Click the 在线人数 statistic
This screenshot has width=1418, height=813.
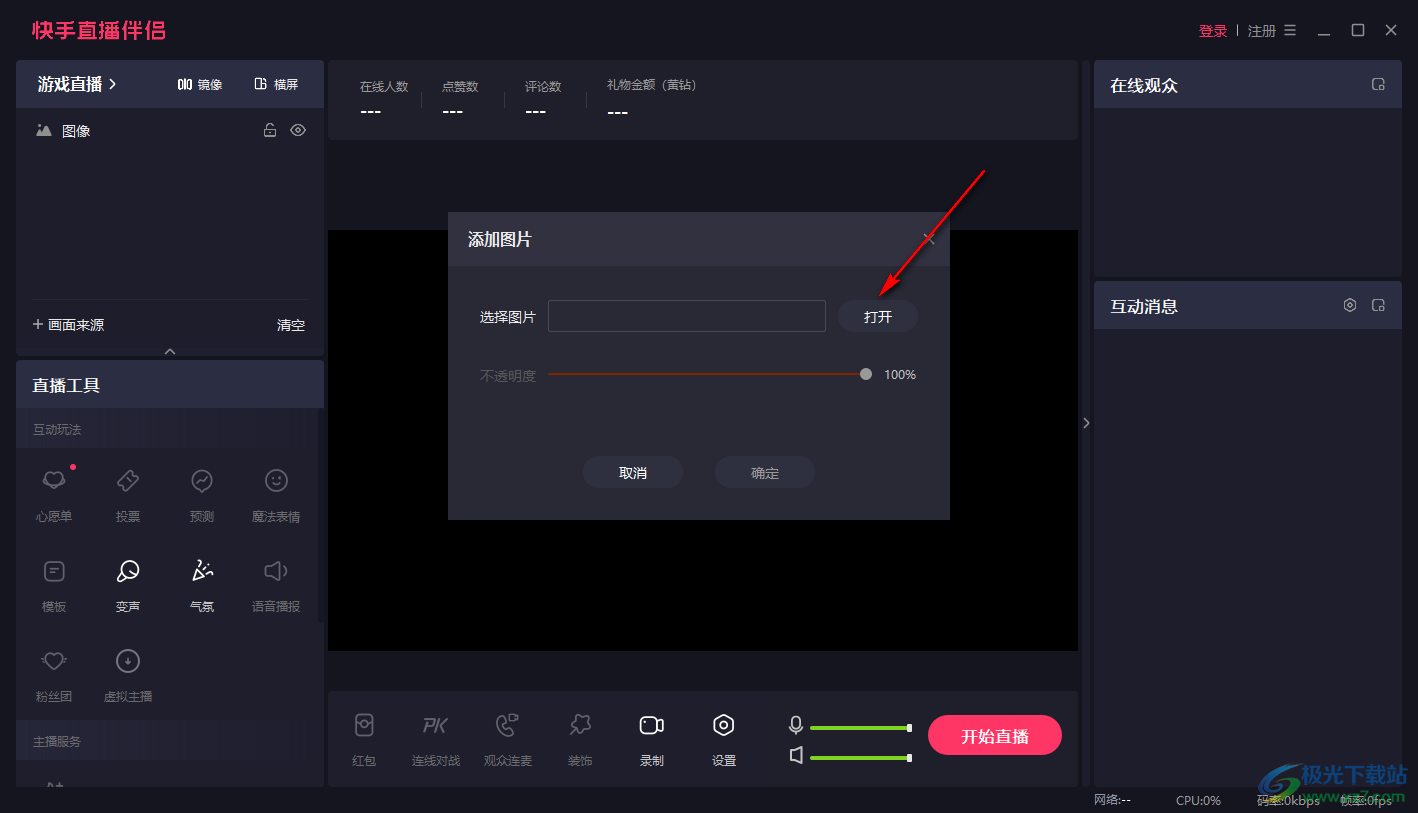click(x=384, y=99)
